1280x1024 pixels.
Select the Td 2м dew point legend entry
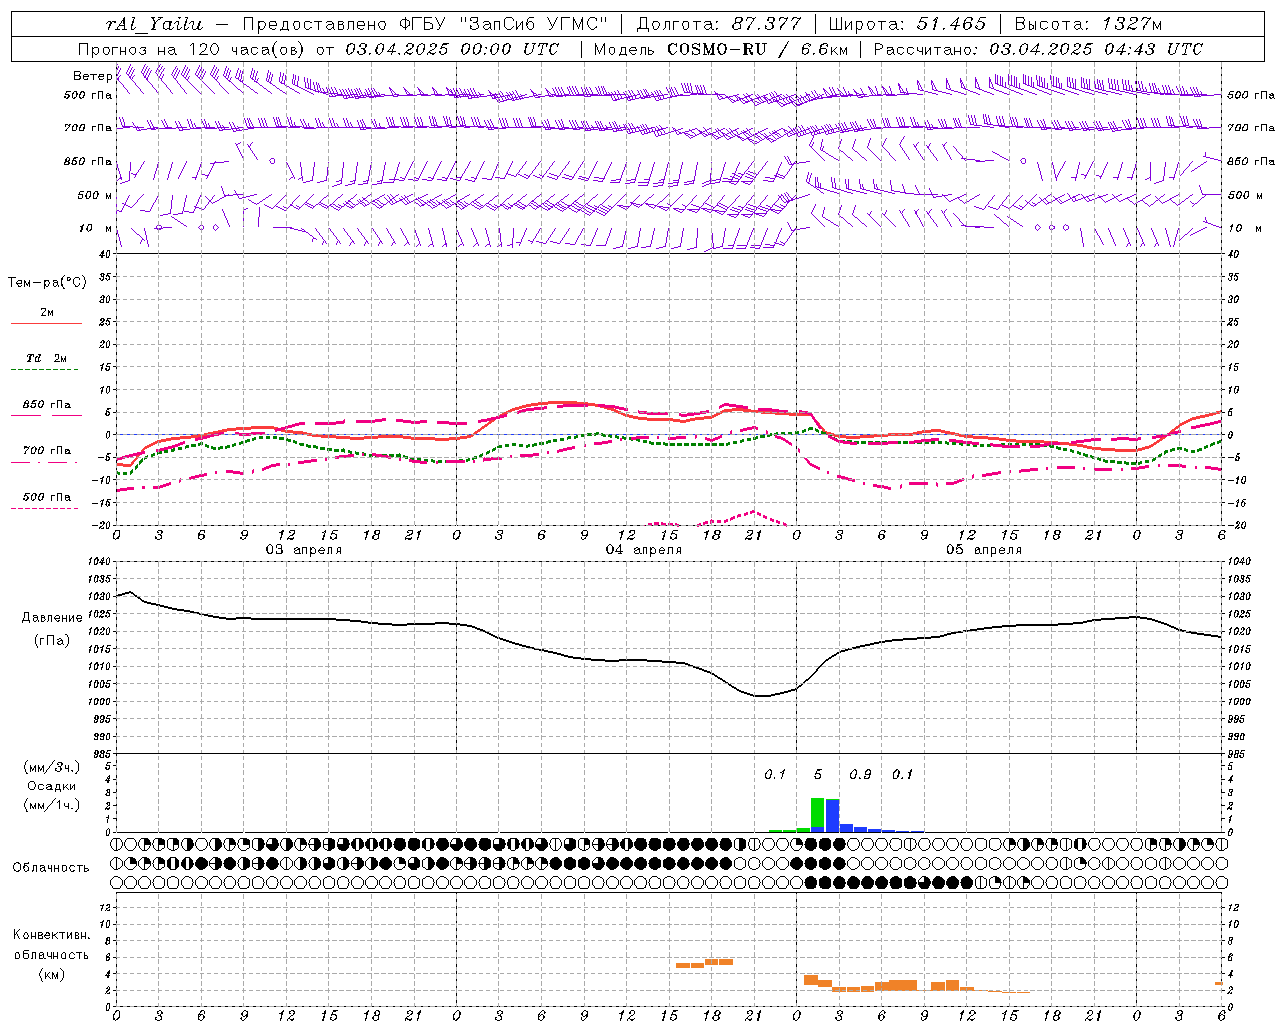[47, 358]
